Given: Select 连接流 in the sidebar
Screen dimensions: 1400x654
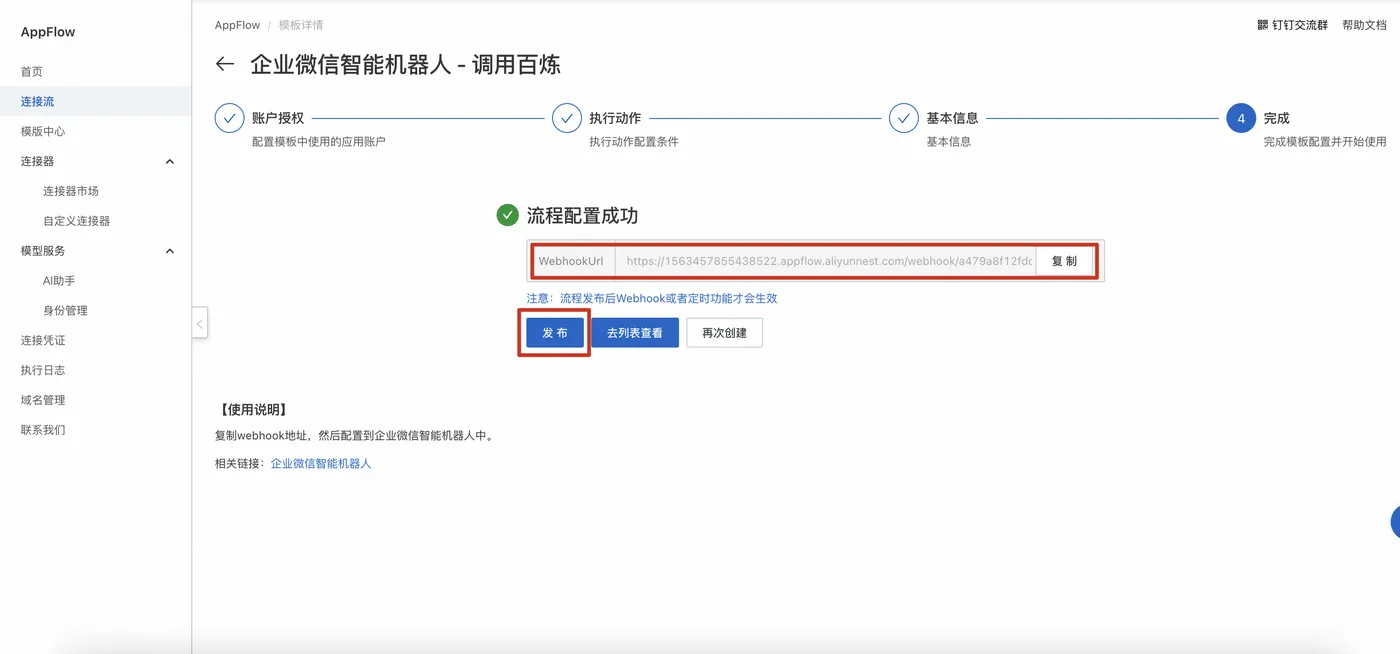Looking at the screenshot, I should click(38, 102).
